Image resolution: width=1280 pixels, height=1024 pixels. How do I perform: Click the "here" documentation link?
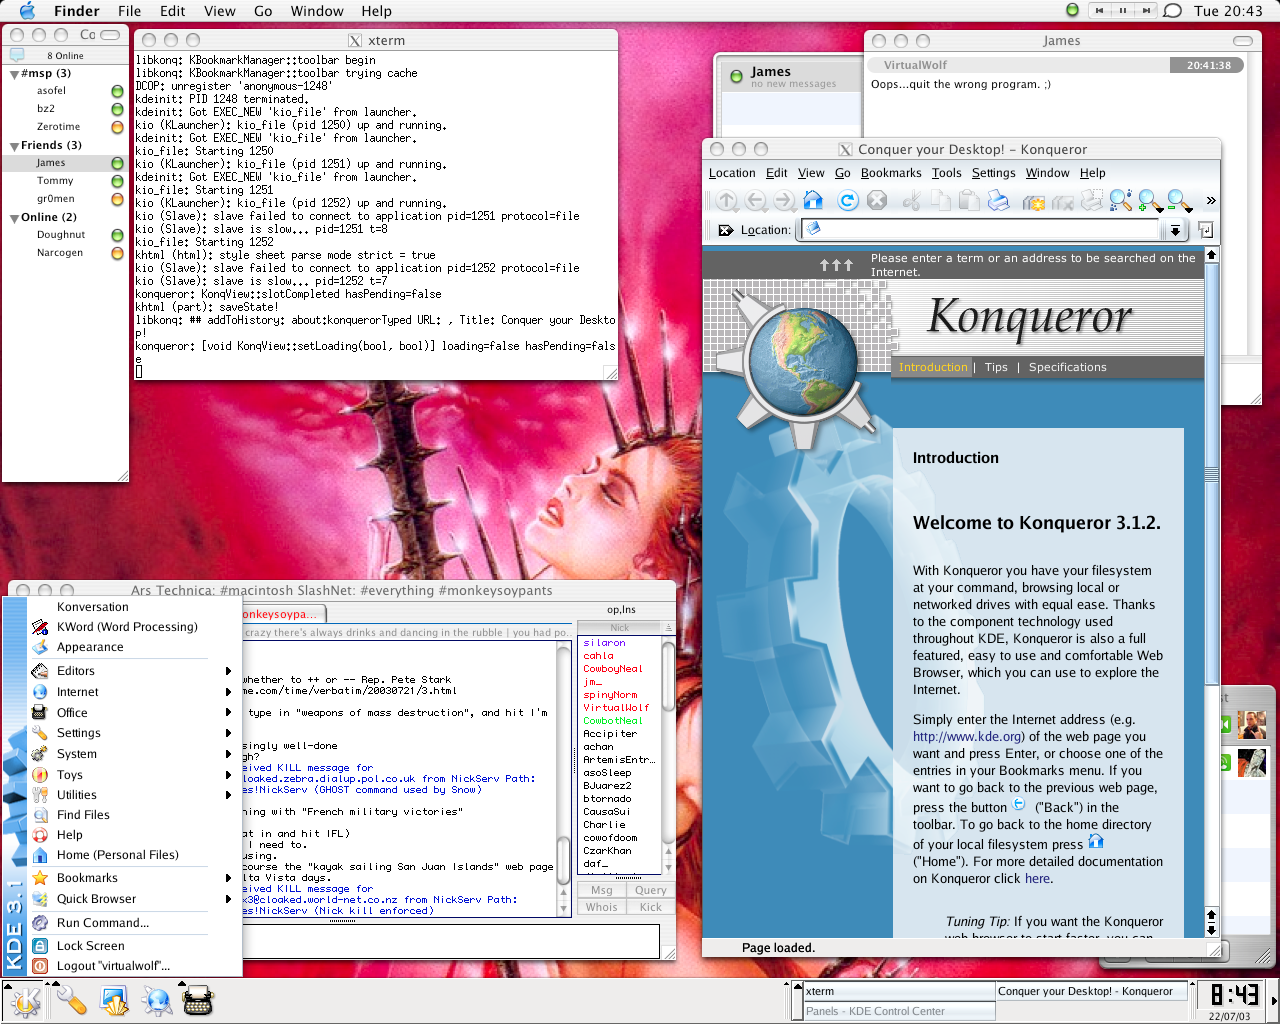click(1037, 879)
